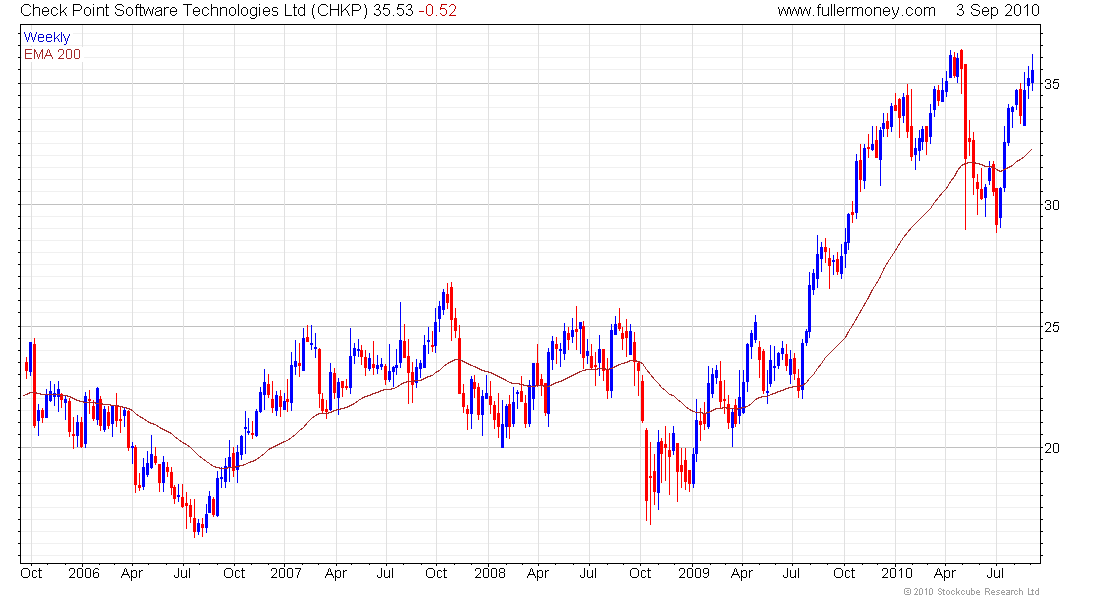Click the 2010 year label on the time axis
Viewport: 1100px width, 600px height.
tap(897, 573)
